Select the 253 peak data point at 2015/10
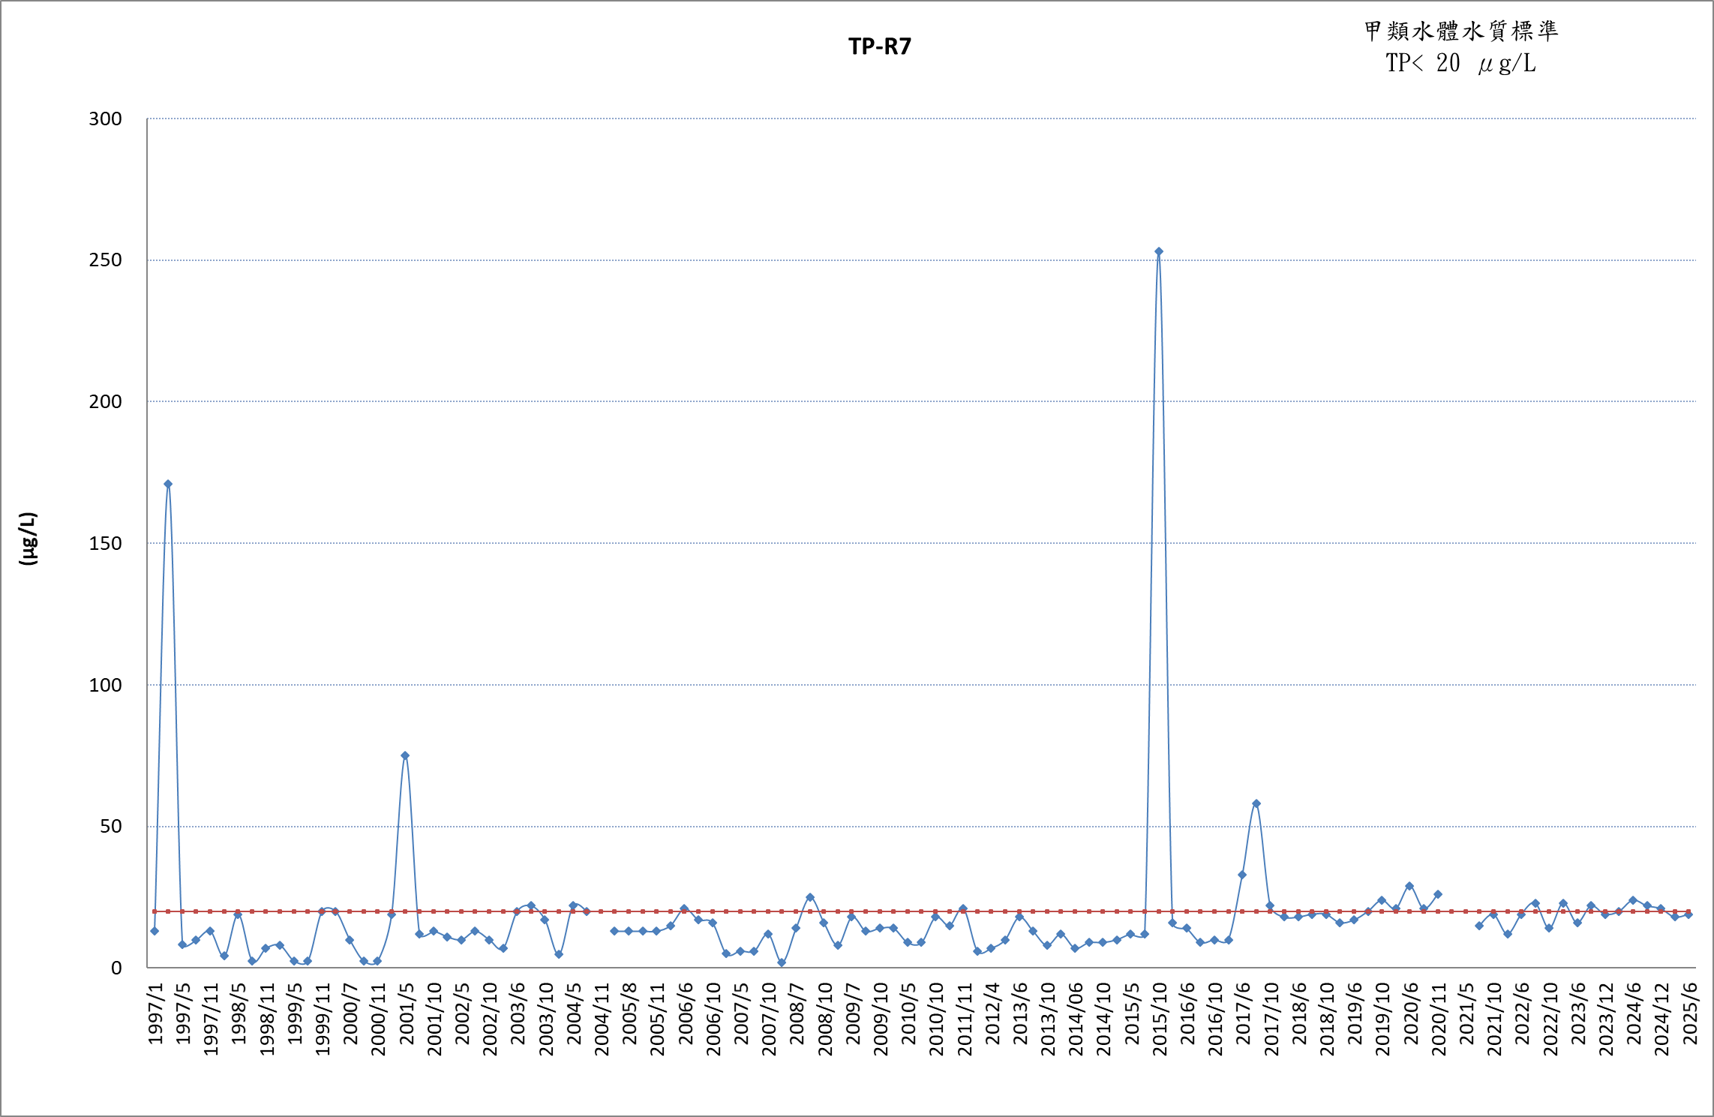 pos(1158,252)
